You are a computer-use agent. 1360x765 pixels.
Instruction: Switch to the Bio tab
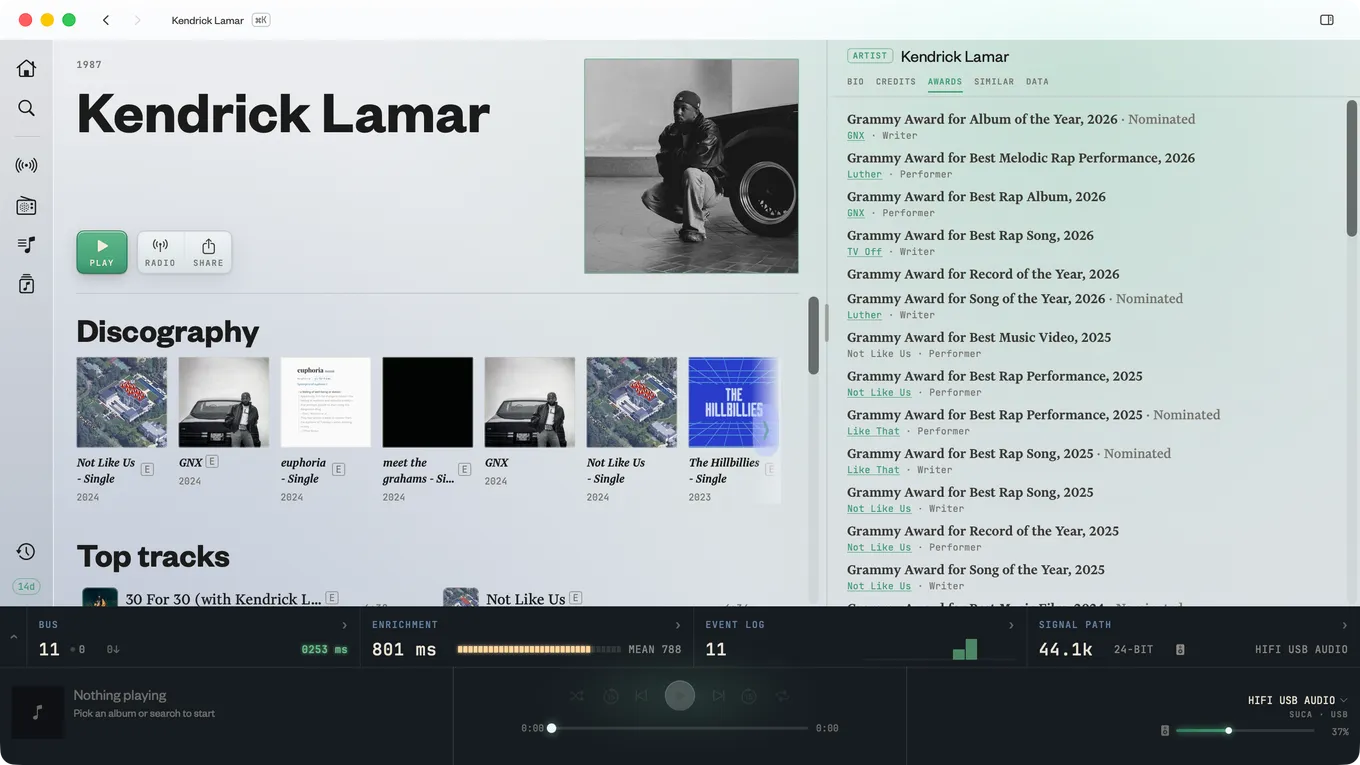pos(855,82)
